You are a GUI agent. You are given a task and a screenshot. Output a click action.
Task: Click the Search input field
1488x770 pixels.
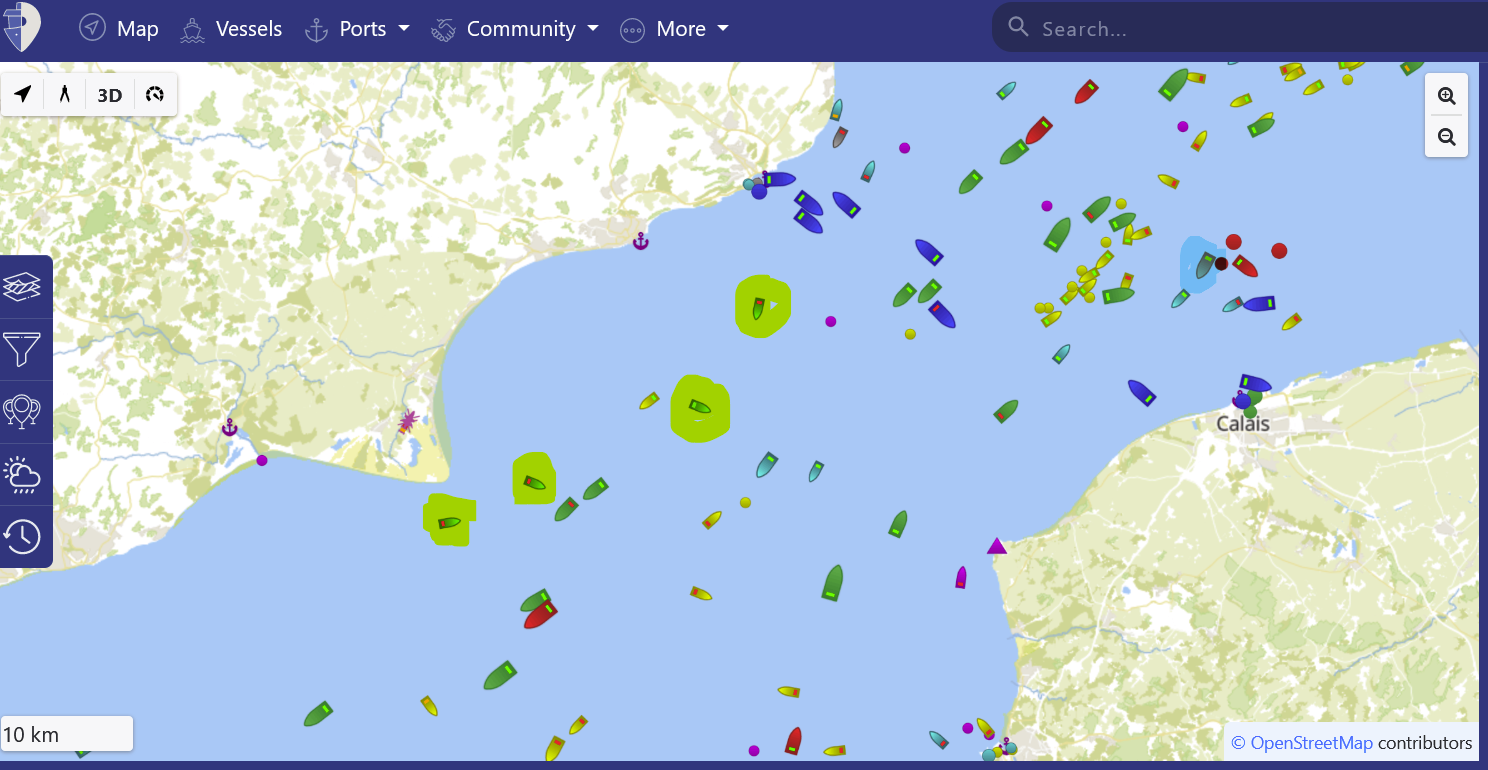tap(1250, 29)
